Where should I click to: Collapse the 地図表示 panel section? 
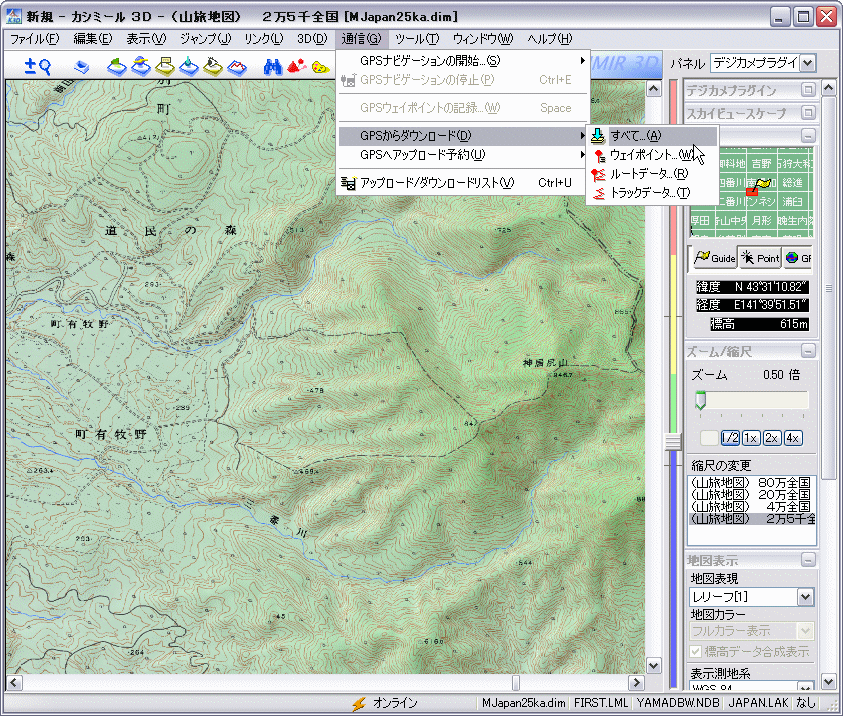pos(808,560)
